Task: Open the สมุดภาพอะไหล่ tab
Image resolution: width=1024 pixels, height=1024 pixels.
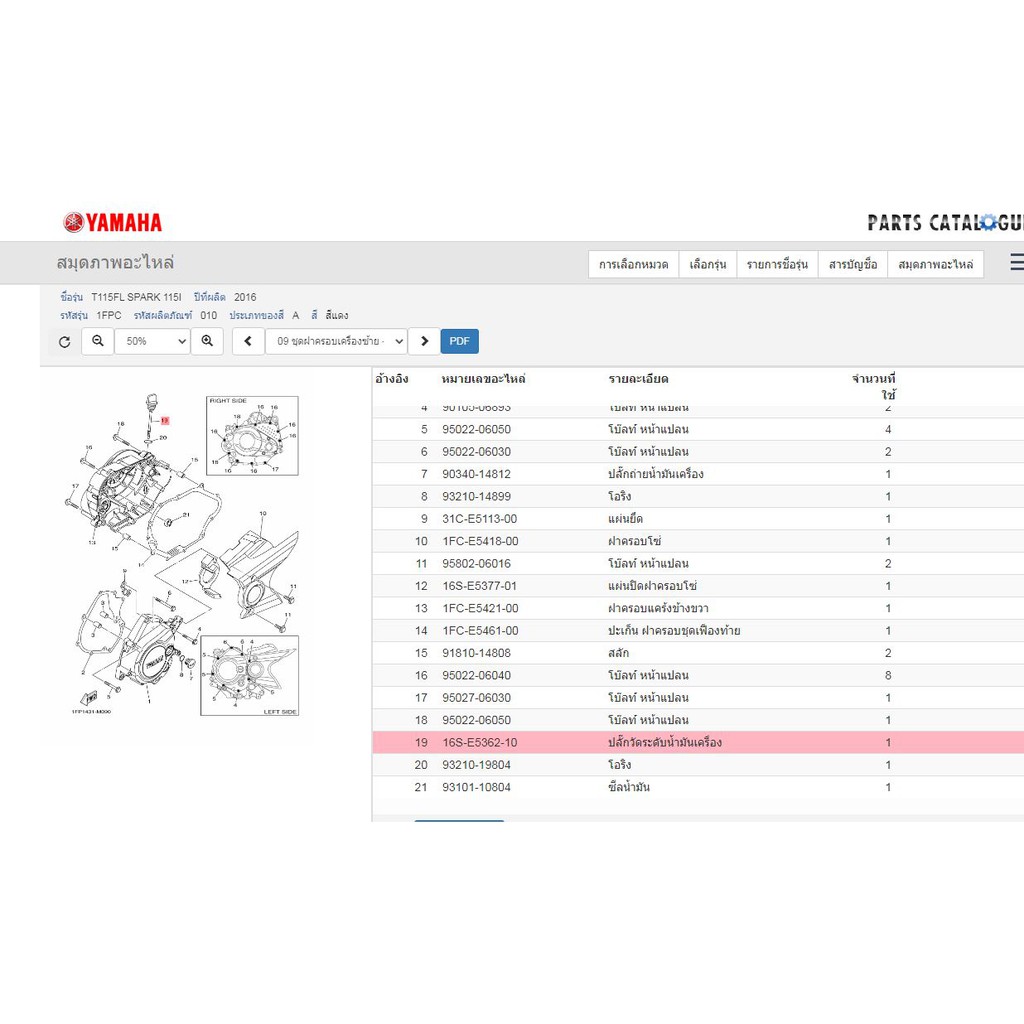Action: point(935,264)
